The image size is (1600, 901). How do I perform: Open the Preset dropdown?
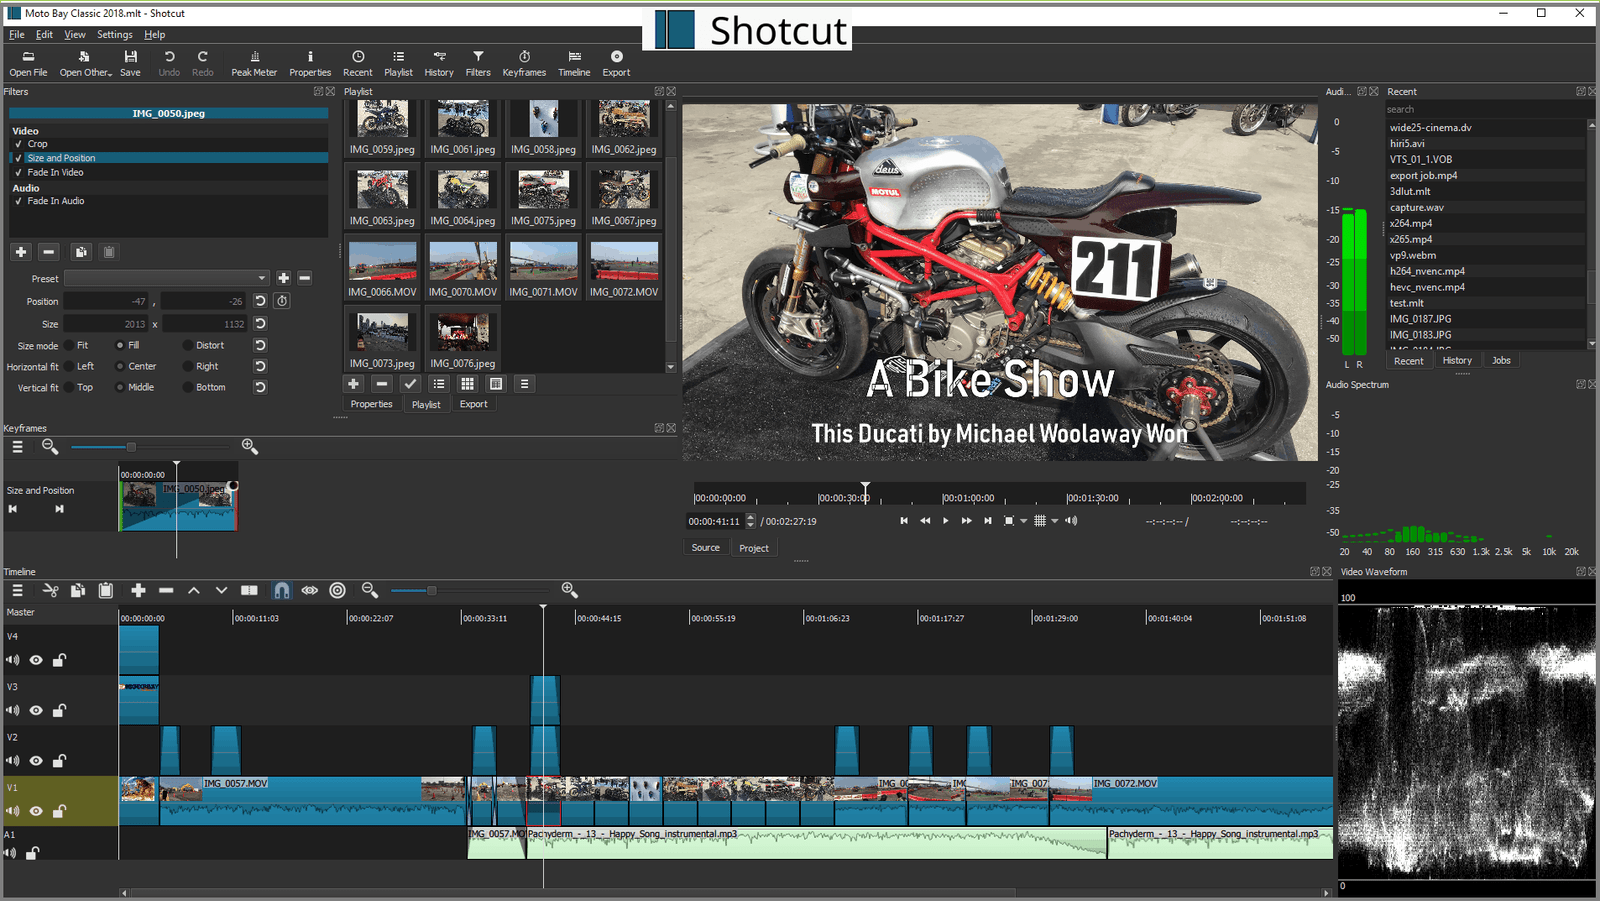(x=167, y=278)
